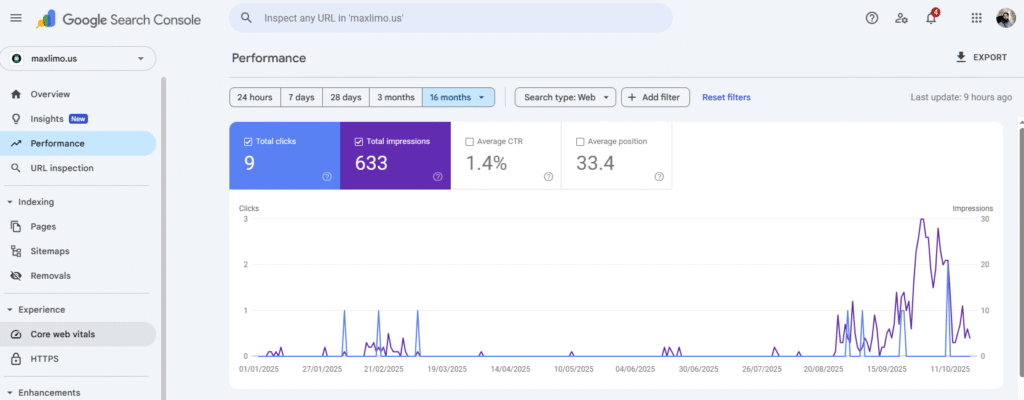Select the 28 days date filter
Viewport: 1024px width, 400px height.
345,97
